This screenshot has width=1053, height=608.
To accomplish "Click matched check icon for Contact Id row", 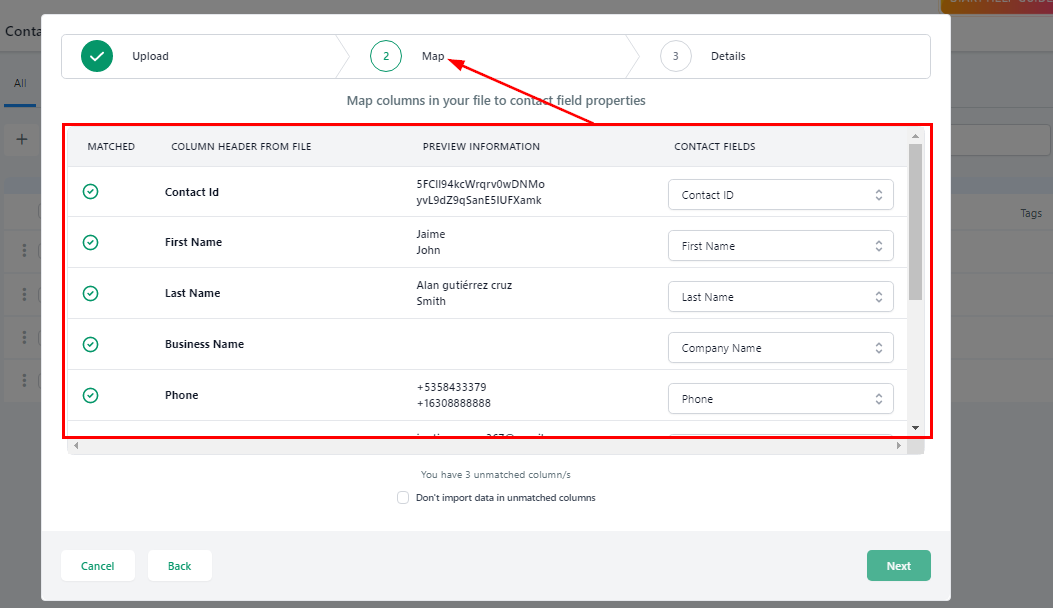I will pyautogui.click(x=90, y=192).
